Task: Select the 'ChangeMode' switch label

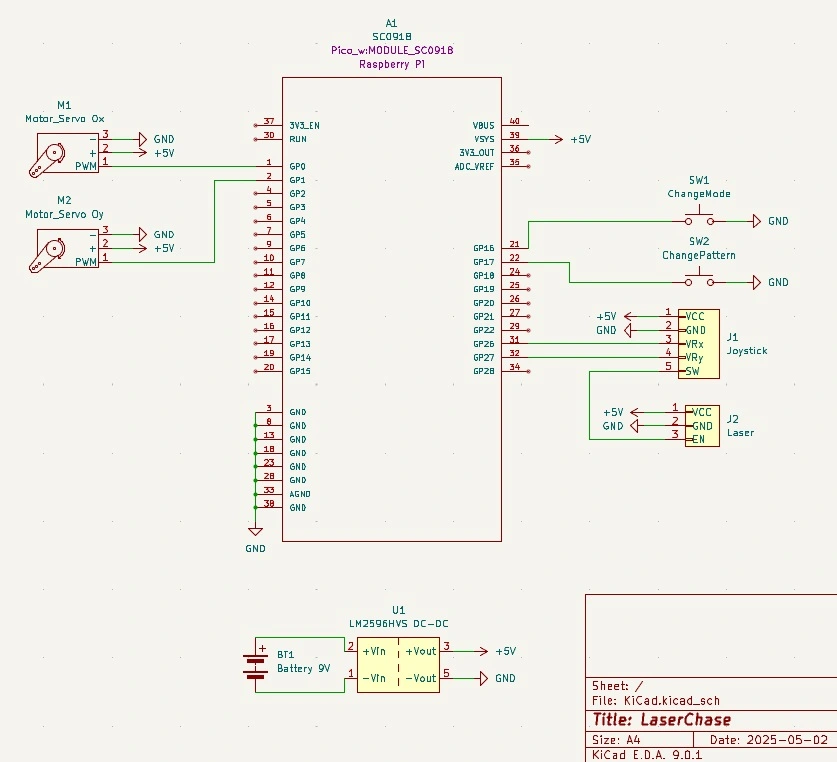Action: pos(699,194)
